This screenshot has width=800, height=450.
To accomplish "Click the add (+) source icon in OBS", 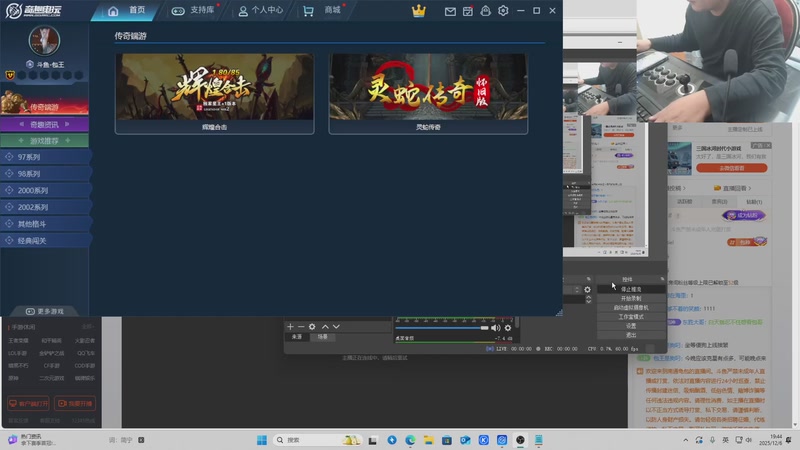I will (x=290, y=327).
